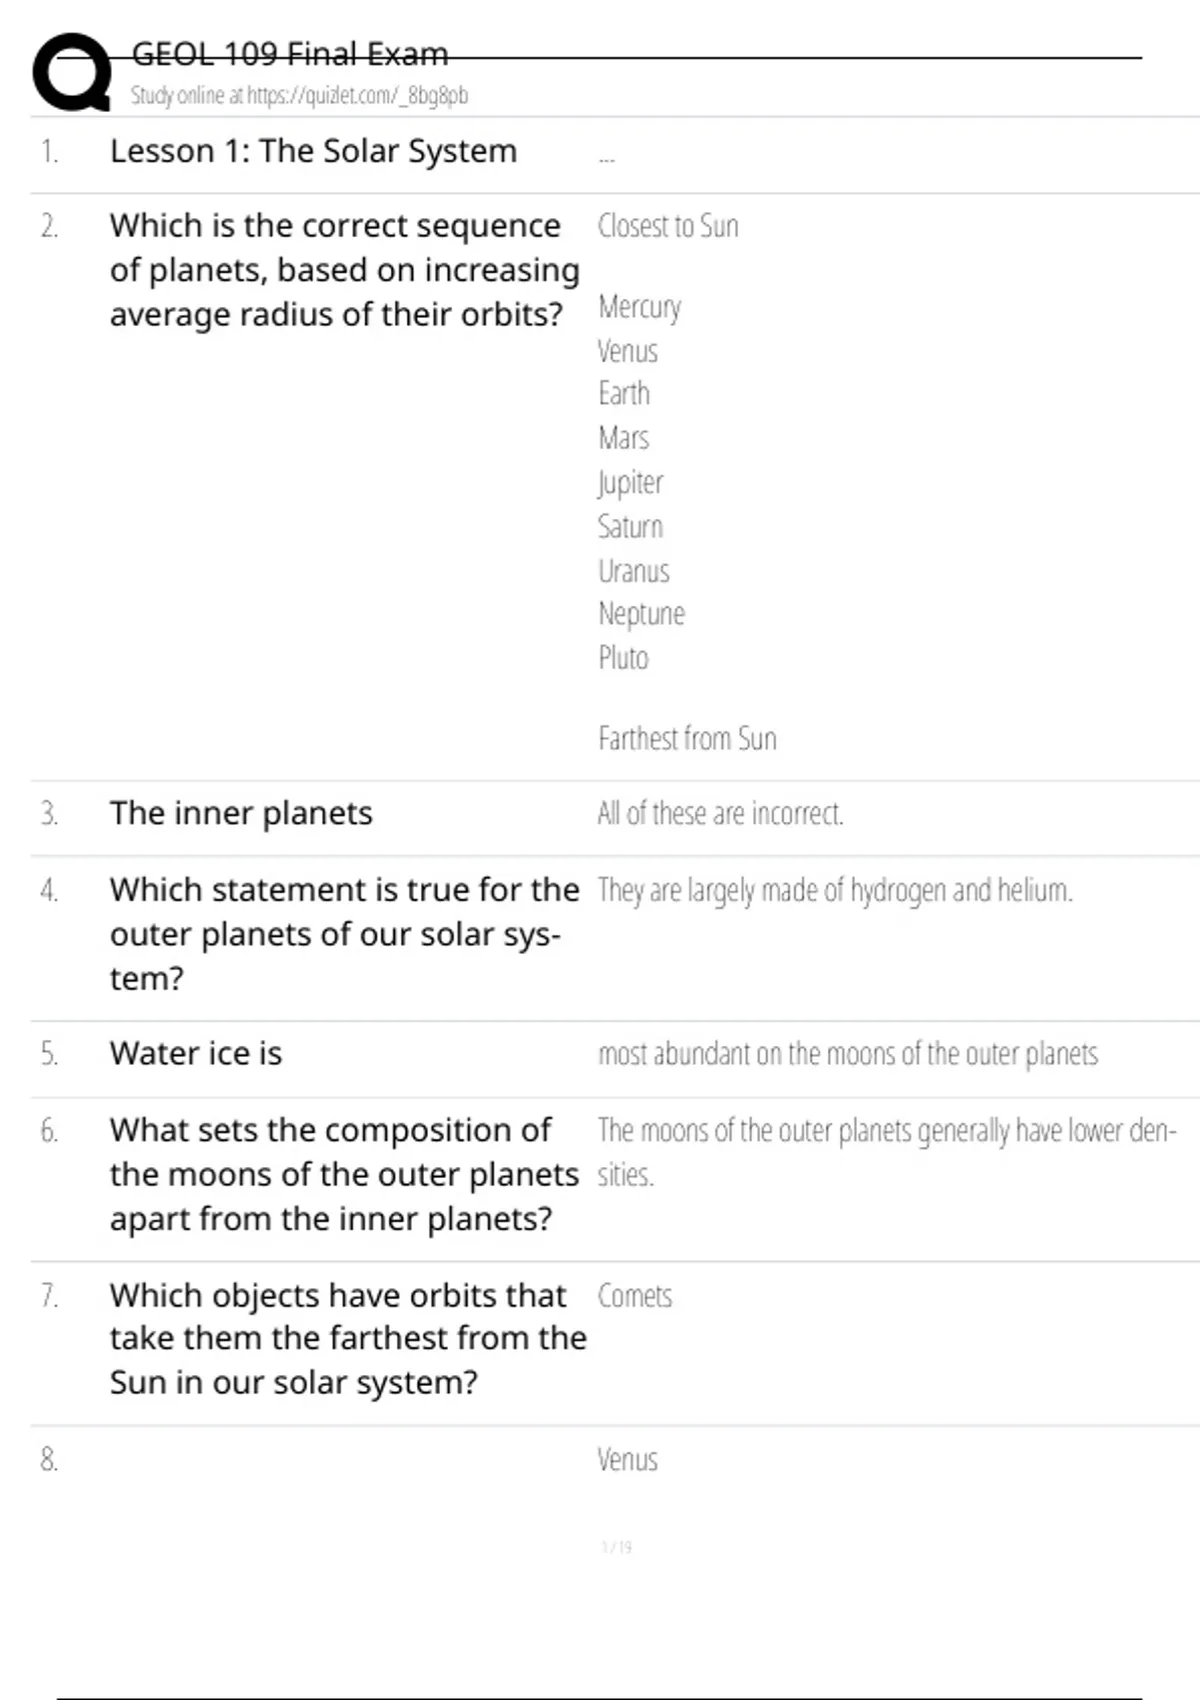Click the planet sequence question text
Viewport: 1200px width, 1700px height.
pos(344,270)
